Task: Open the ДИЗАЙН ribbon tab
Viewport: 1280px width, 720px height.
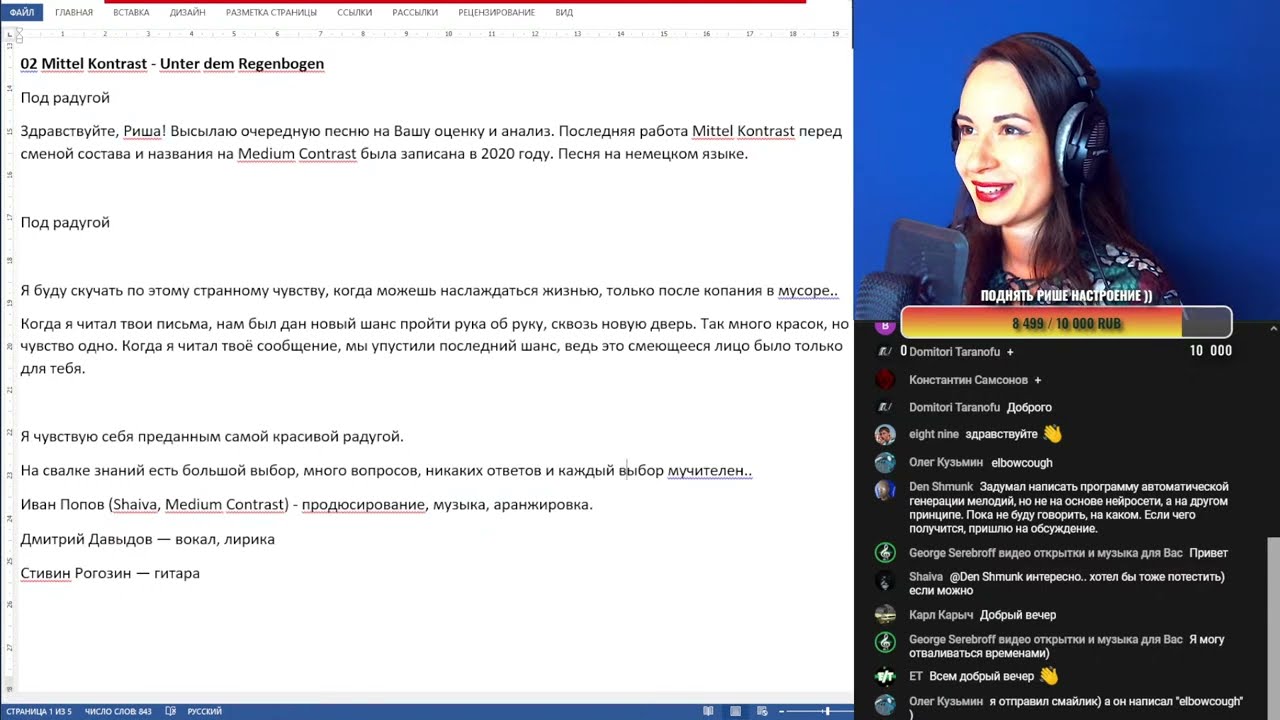Action: point(188,12)
